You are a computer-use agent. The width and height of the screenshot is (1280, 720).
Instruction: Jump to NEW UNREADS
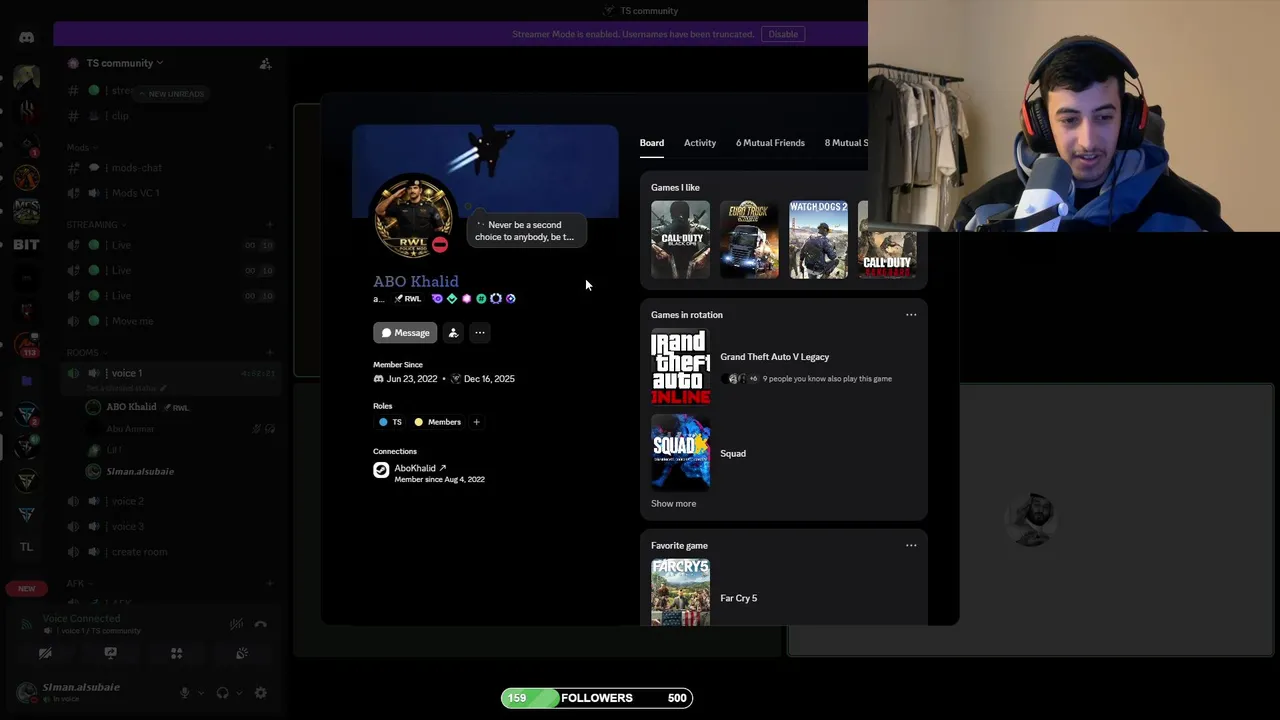pyautogui.click(x=171, y=94)
